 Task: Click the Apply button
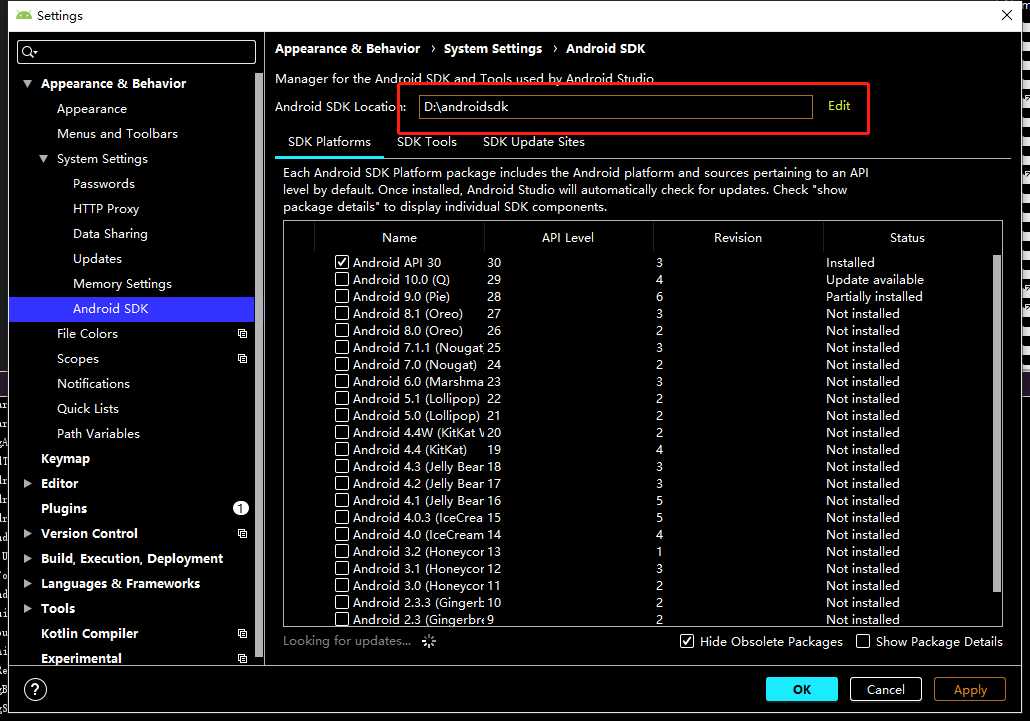970,689
